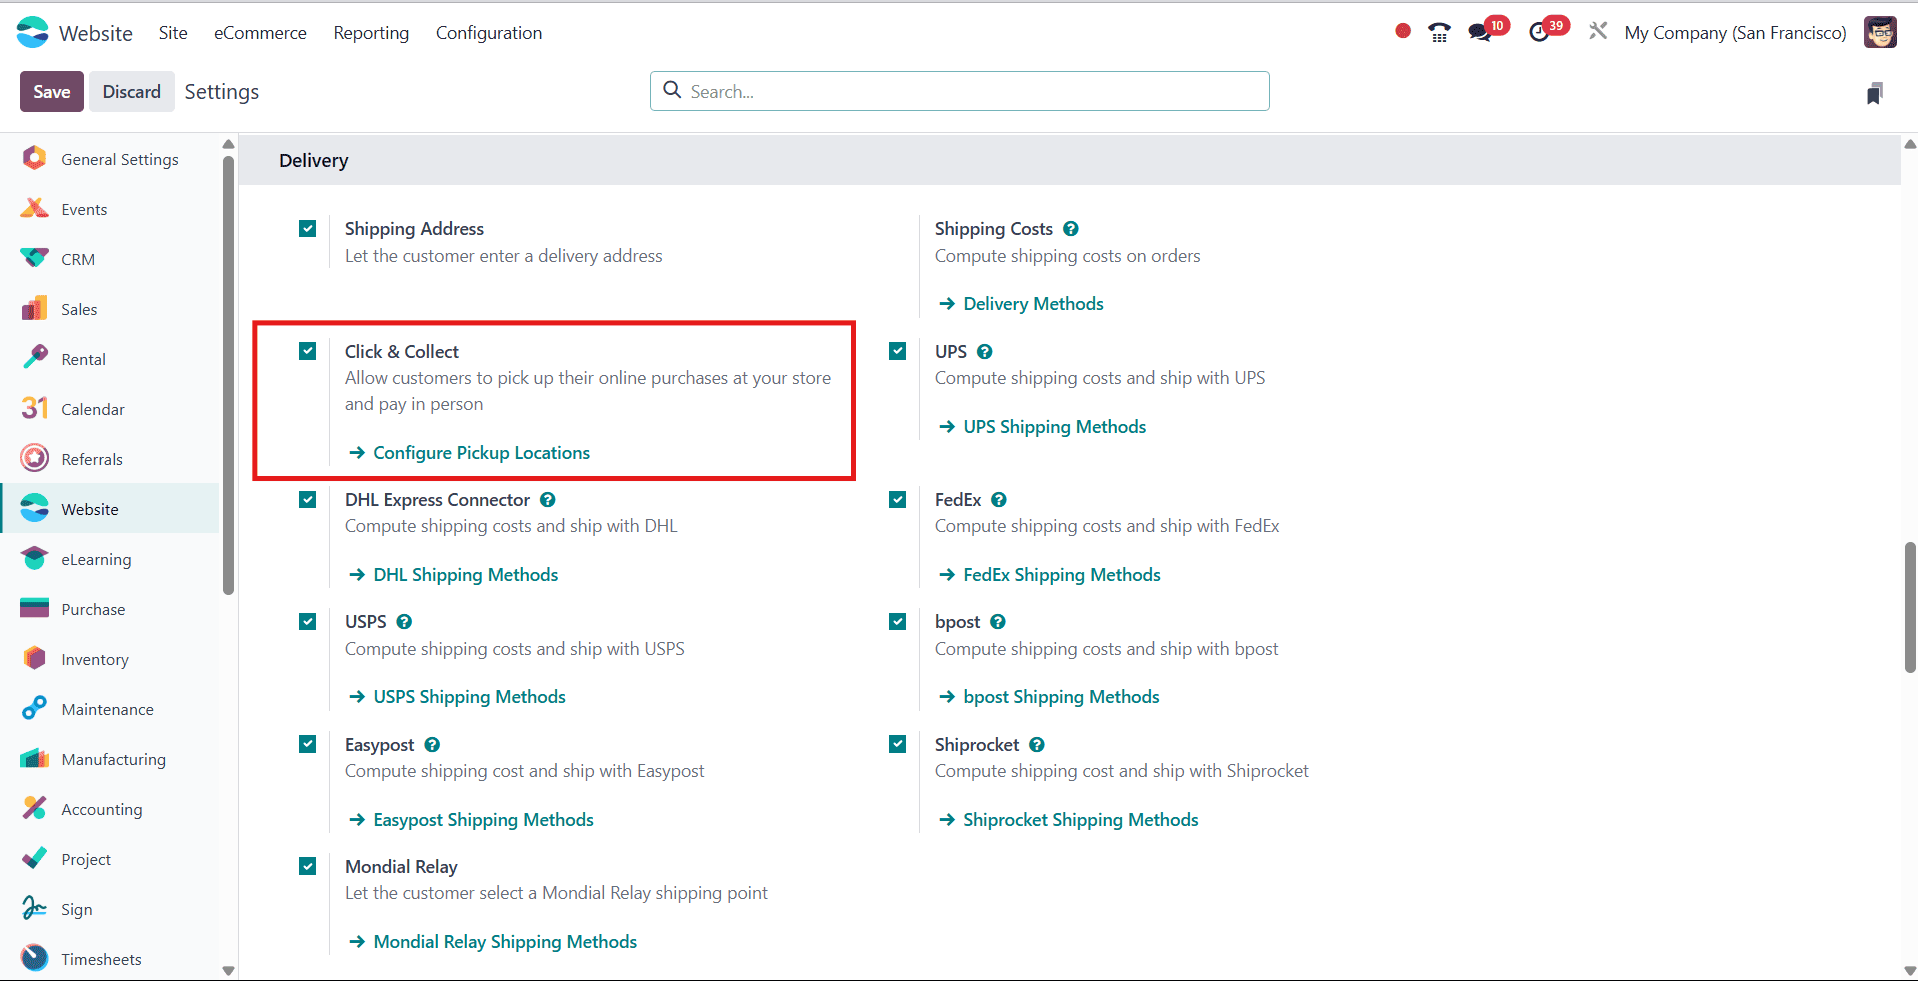Open Sales settings in the sidebar
The height and width of the screenshot is (981, 1918).
110,309
